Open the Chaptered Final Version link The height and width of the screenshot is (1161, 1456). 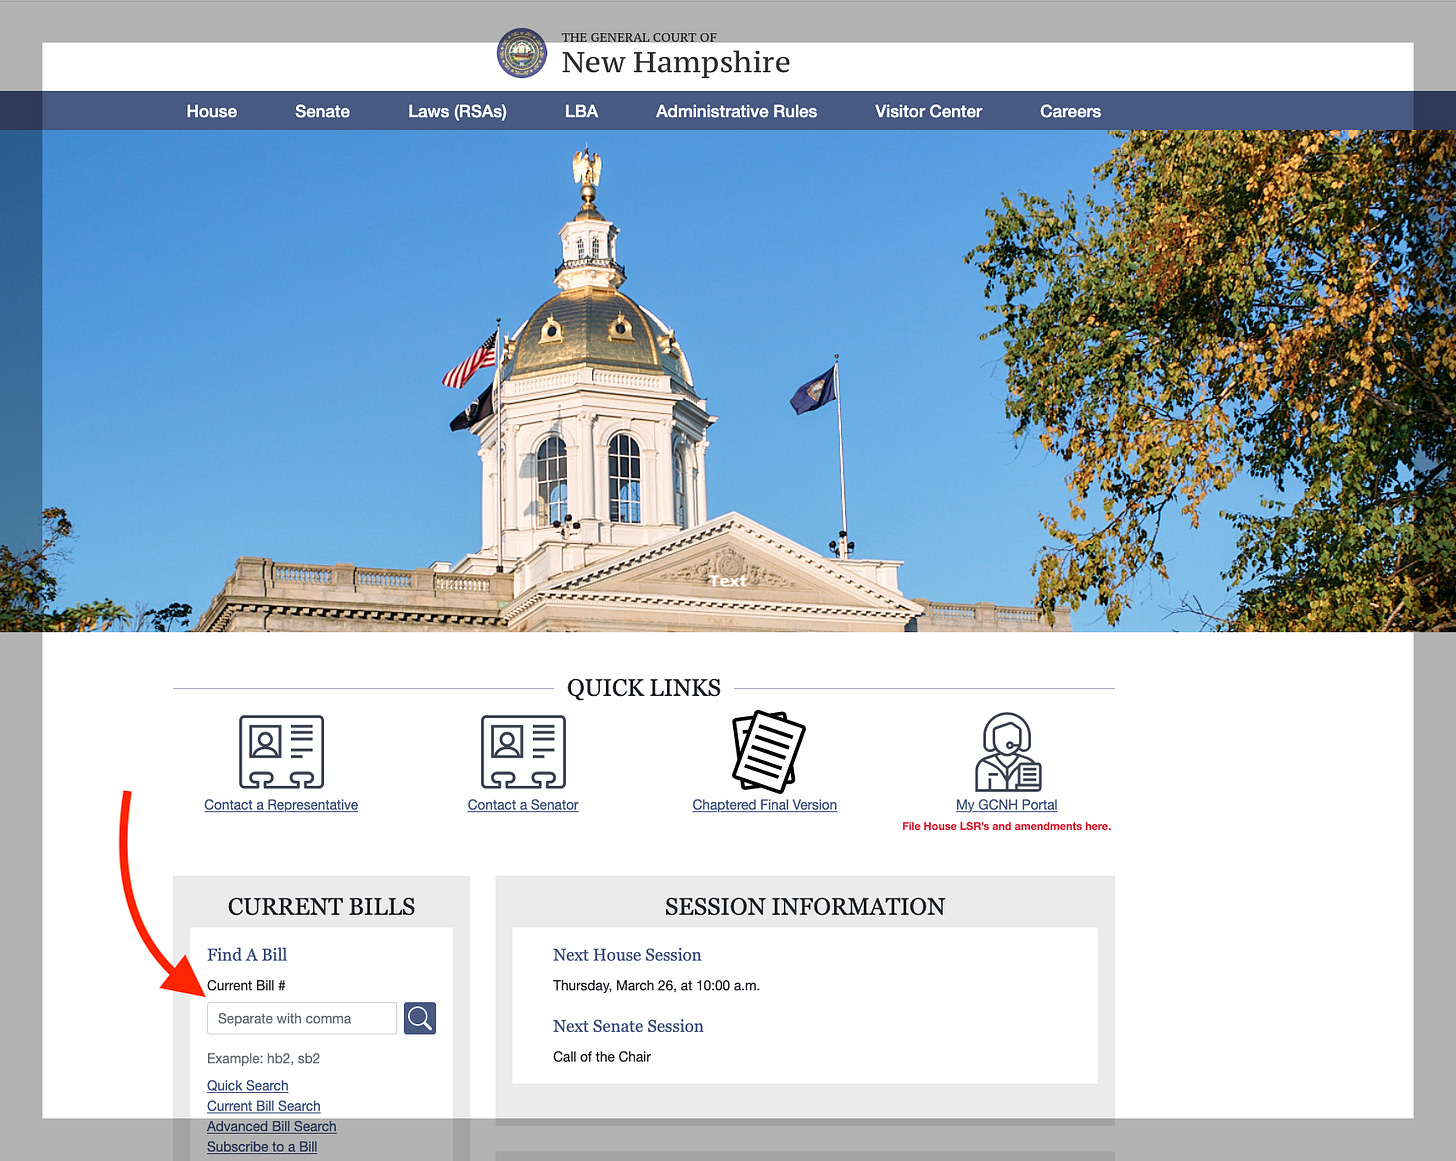point(765,805)
